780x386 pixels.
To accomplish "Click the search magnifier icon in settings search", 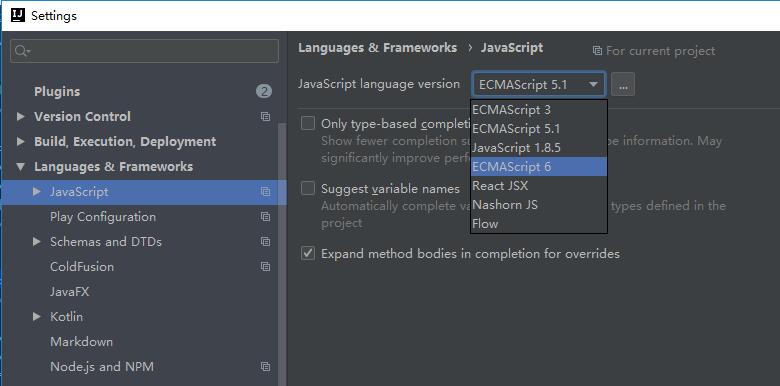I will coord(22,51).
